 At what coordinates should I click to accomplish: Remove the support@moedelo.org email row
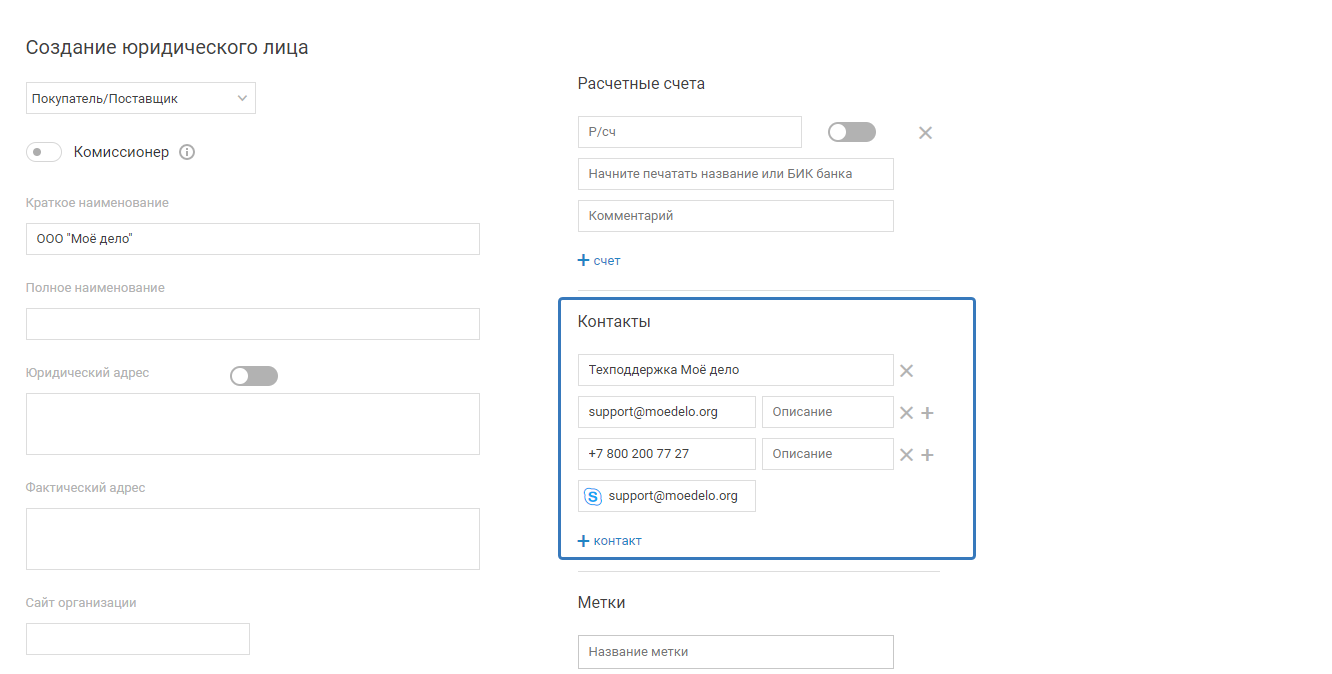coord(906,413)
